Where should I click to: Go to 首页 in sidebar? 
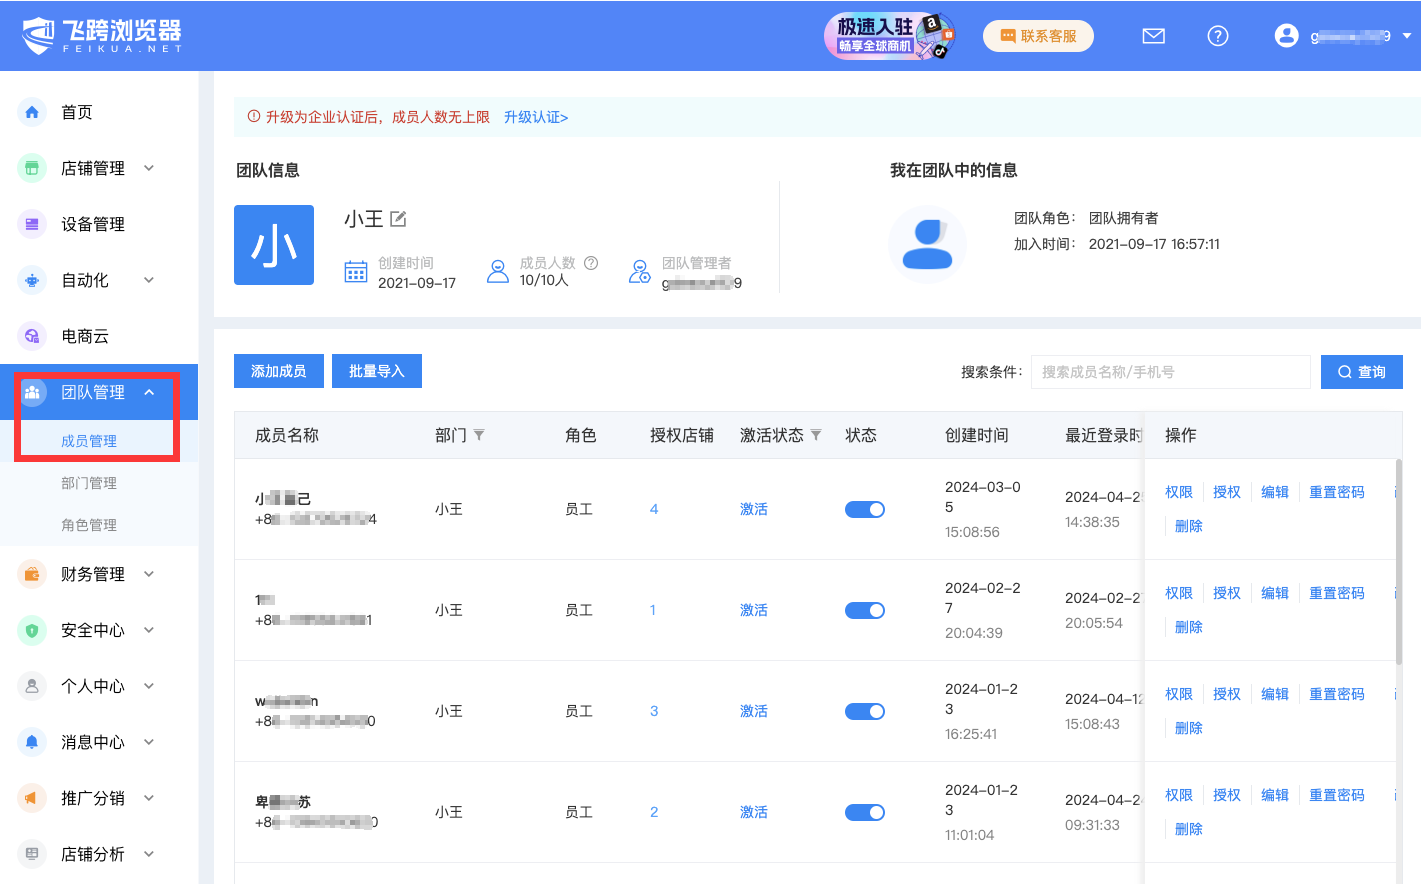[77, 112]
